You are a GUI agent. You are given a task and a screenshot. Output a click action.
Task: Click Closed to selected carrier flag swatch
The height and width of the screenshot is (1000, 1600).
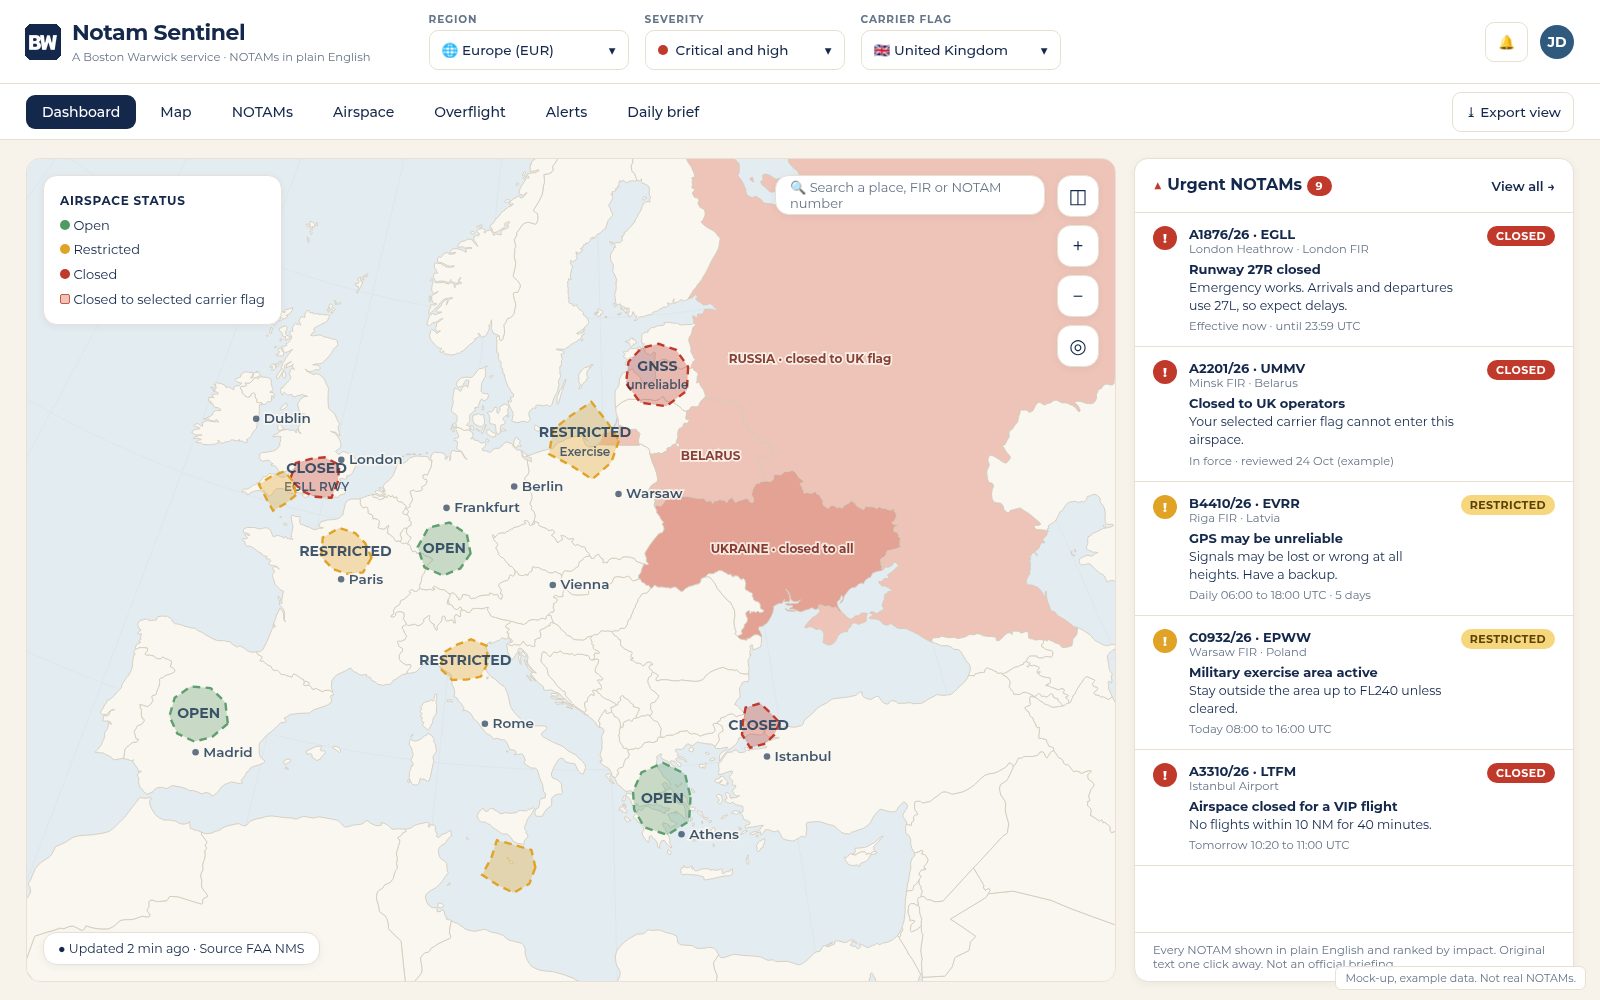click(x=65, y=299)
